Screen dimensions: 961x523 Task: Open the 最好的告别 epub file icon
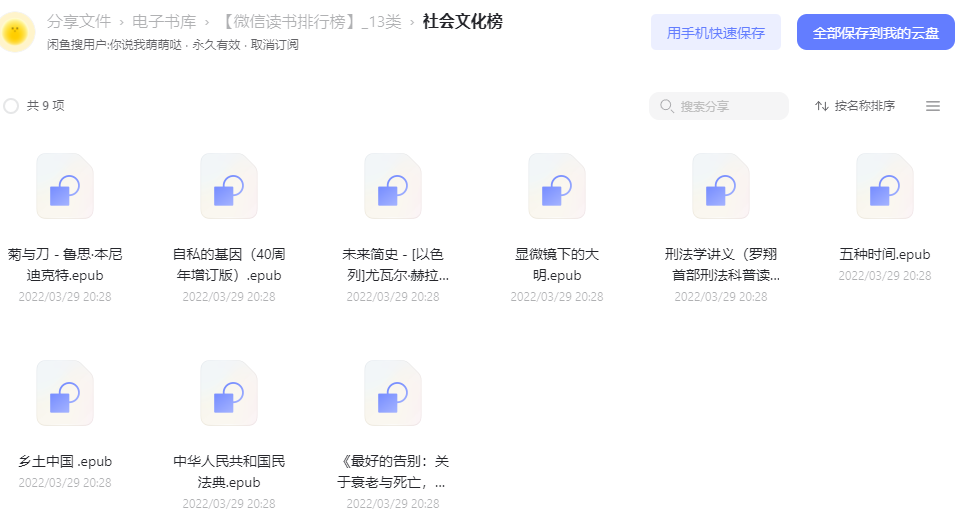tap(393, 394)
